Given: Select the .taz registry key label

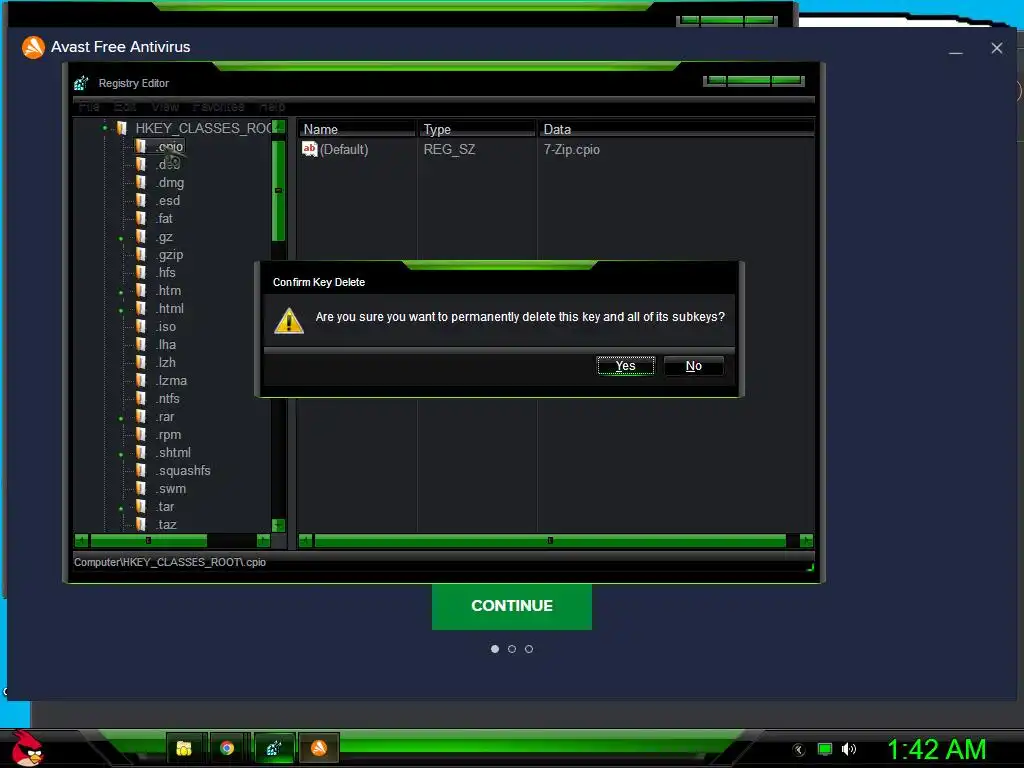Looking at the screenshot, I should (166, 524).
